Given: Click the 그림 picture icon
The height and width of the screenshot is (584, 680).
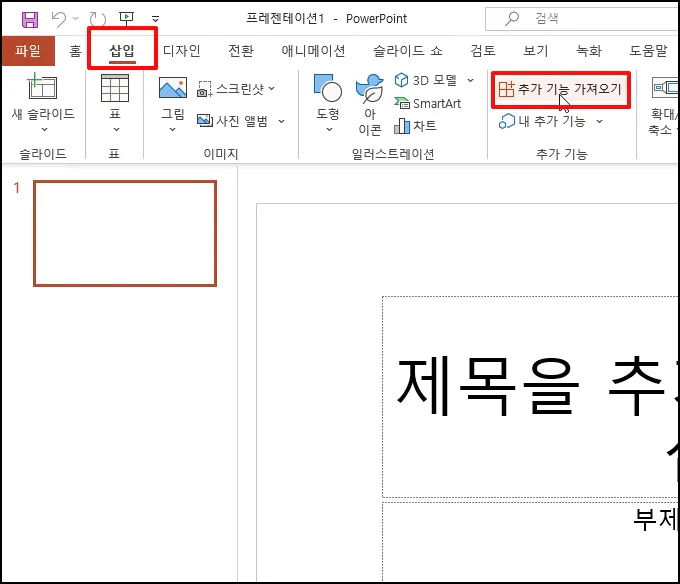Looking at the screenshot, I should (173, 88).
